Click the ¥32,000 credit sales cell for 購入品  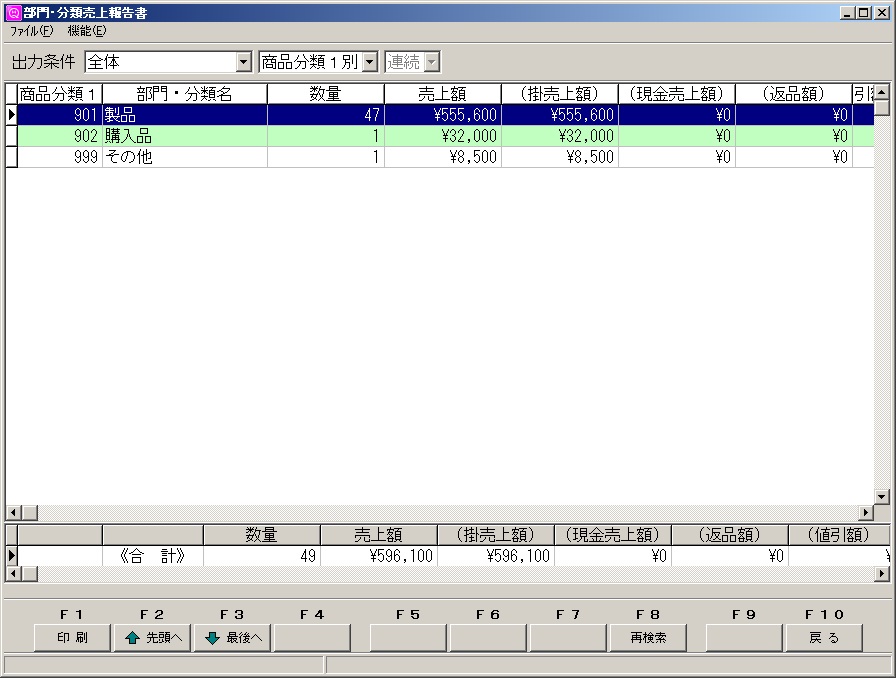[560, 136]
